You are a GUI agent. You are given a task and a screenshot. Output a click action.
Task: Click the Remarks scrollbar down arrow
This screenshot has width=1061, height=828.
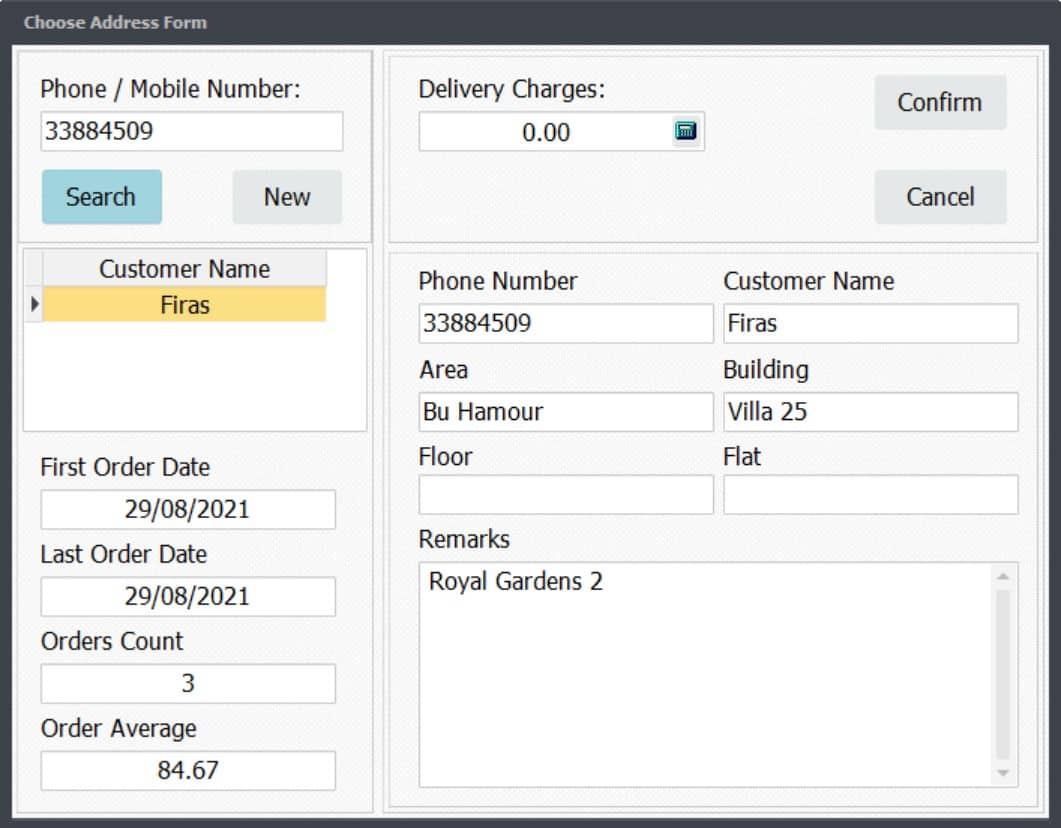1003,773
